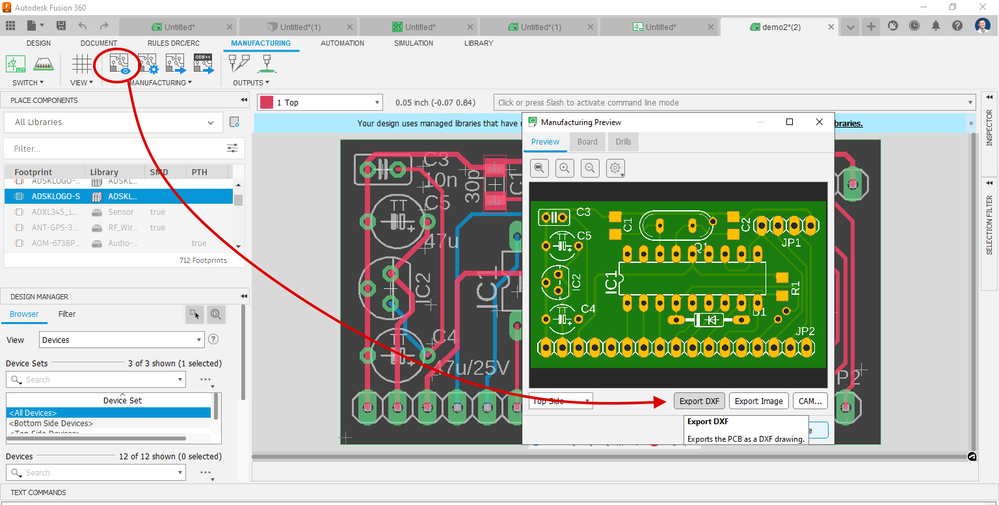Viewport: 999px width, 505px height.
Task: Collapse the Design Manager panel
Action: (x=243, y=297)
